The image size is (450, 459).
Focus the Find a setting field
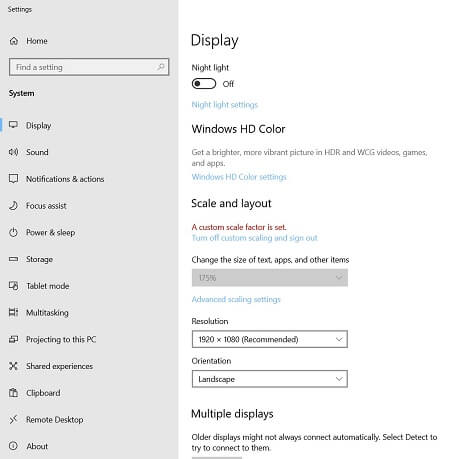(89, 67)
